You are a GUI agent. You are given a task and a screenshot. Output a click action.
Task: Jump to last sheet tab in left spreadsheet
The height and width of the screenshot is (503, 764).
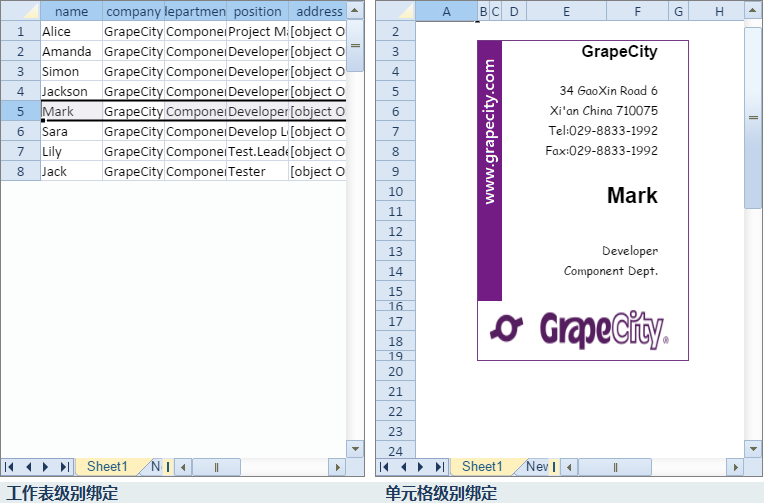[x=65, y=467]
